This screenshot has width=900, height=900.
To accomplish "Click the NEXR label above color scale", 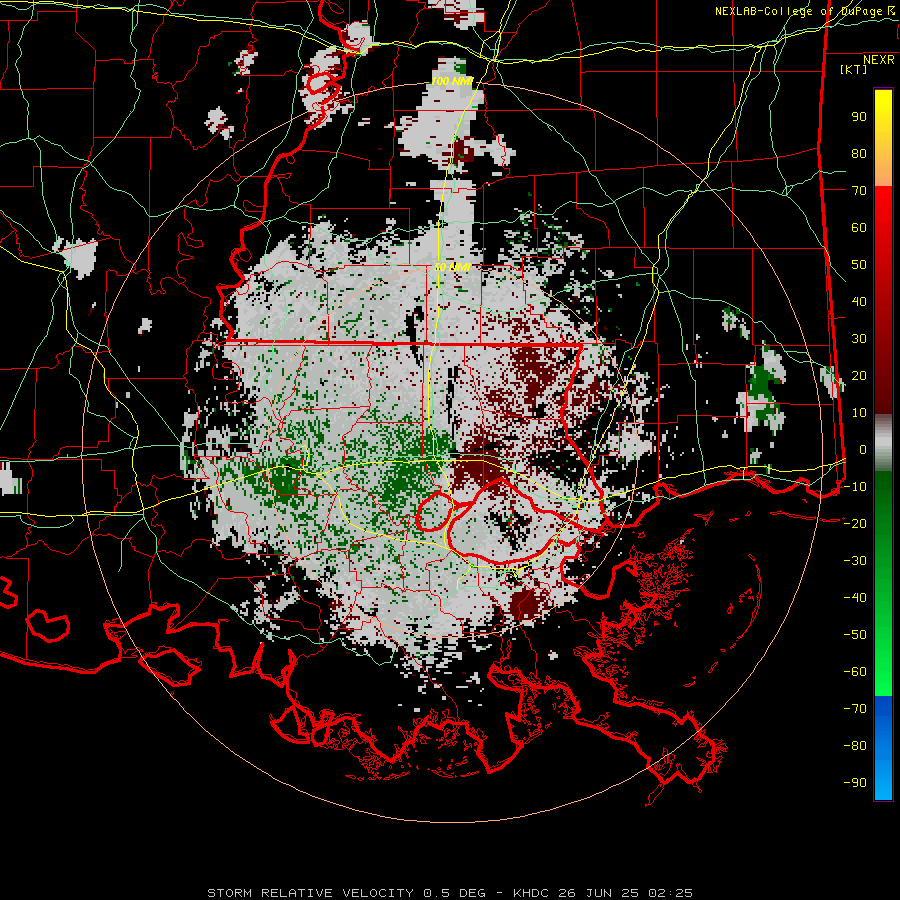I will click(x=878, y=60).
